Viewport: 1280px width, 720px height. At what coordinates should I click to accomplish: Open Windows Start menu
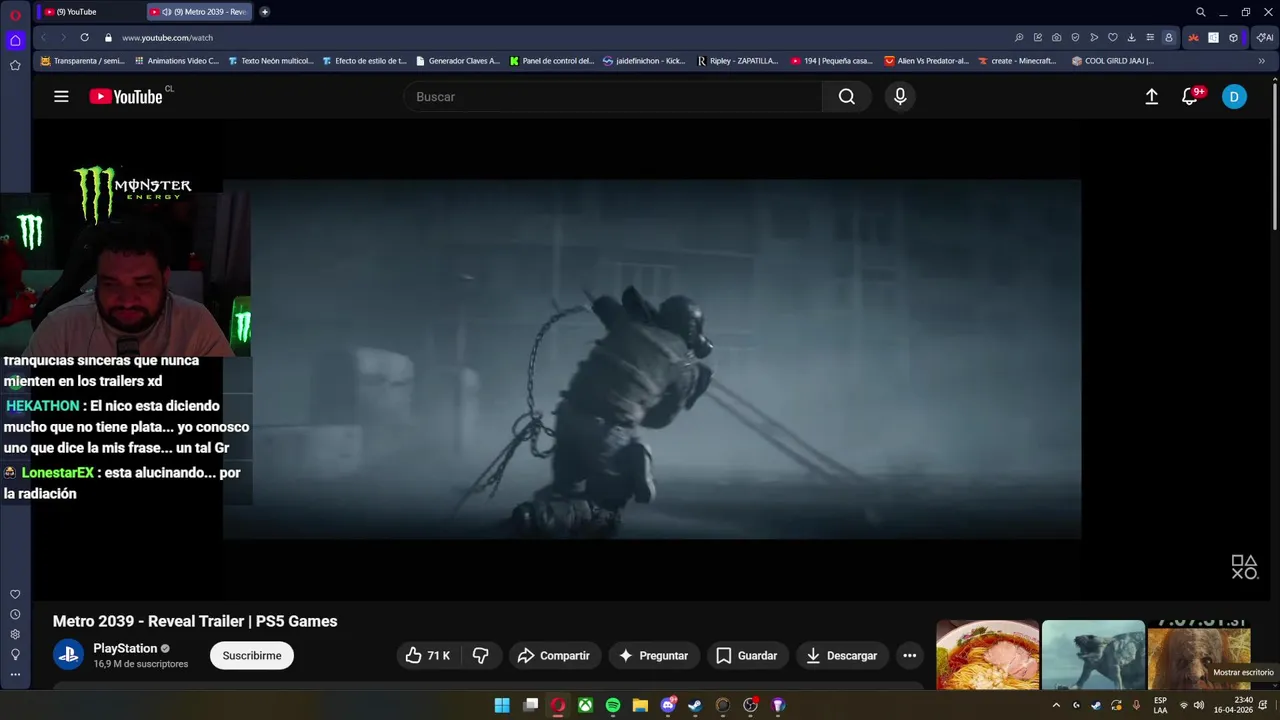pos(502,705)
